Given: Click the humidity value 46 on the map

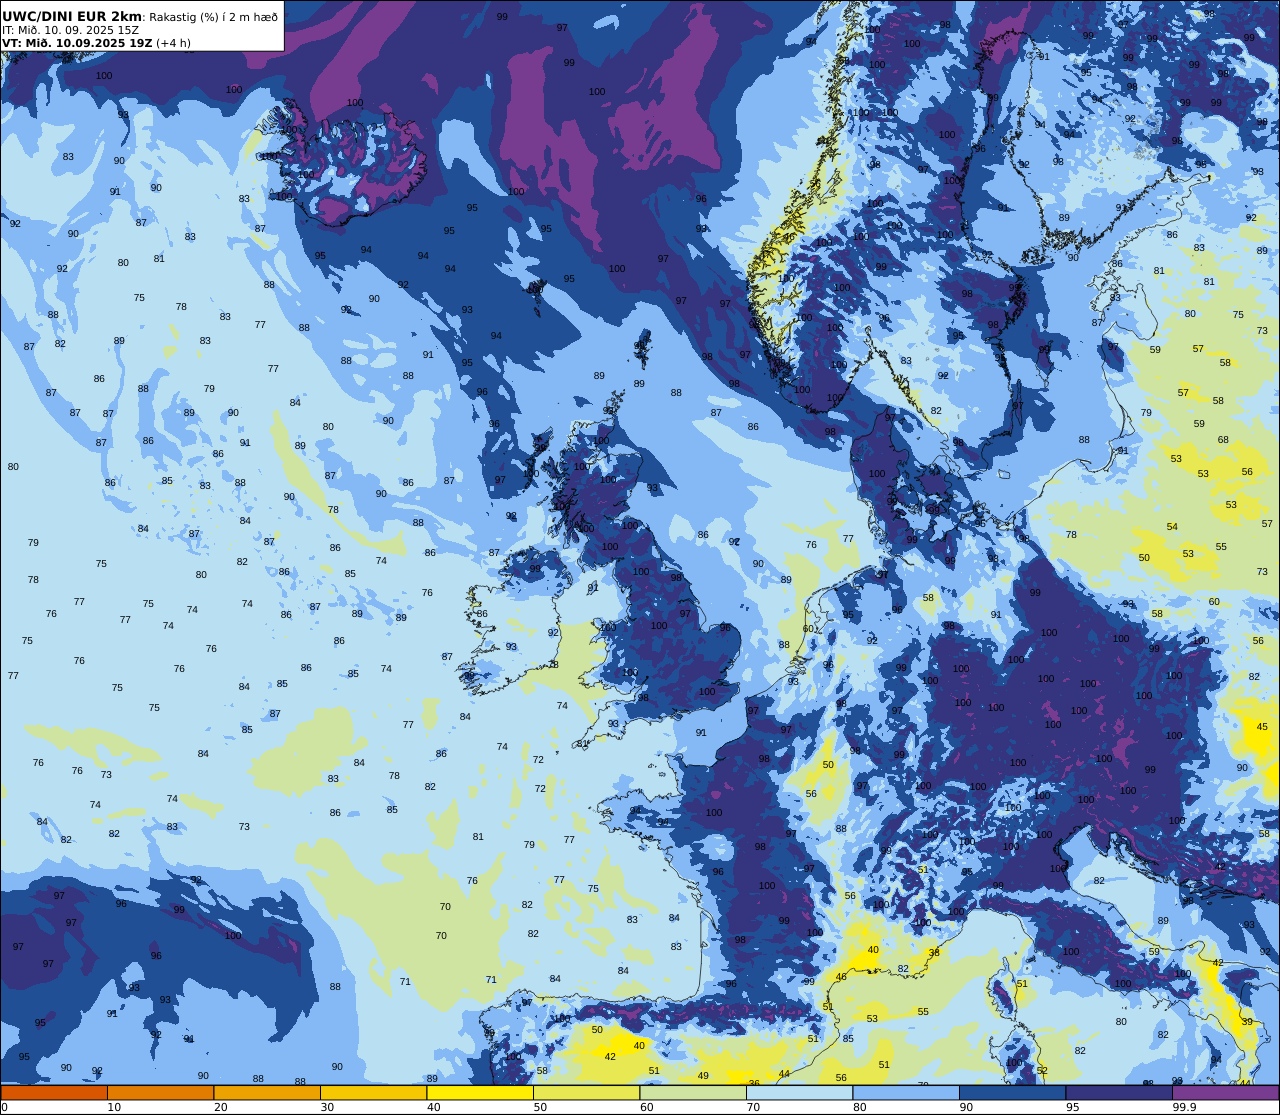Looking at the screenshot, I should [x=841, y=977].
